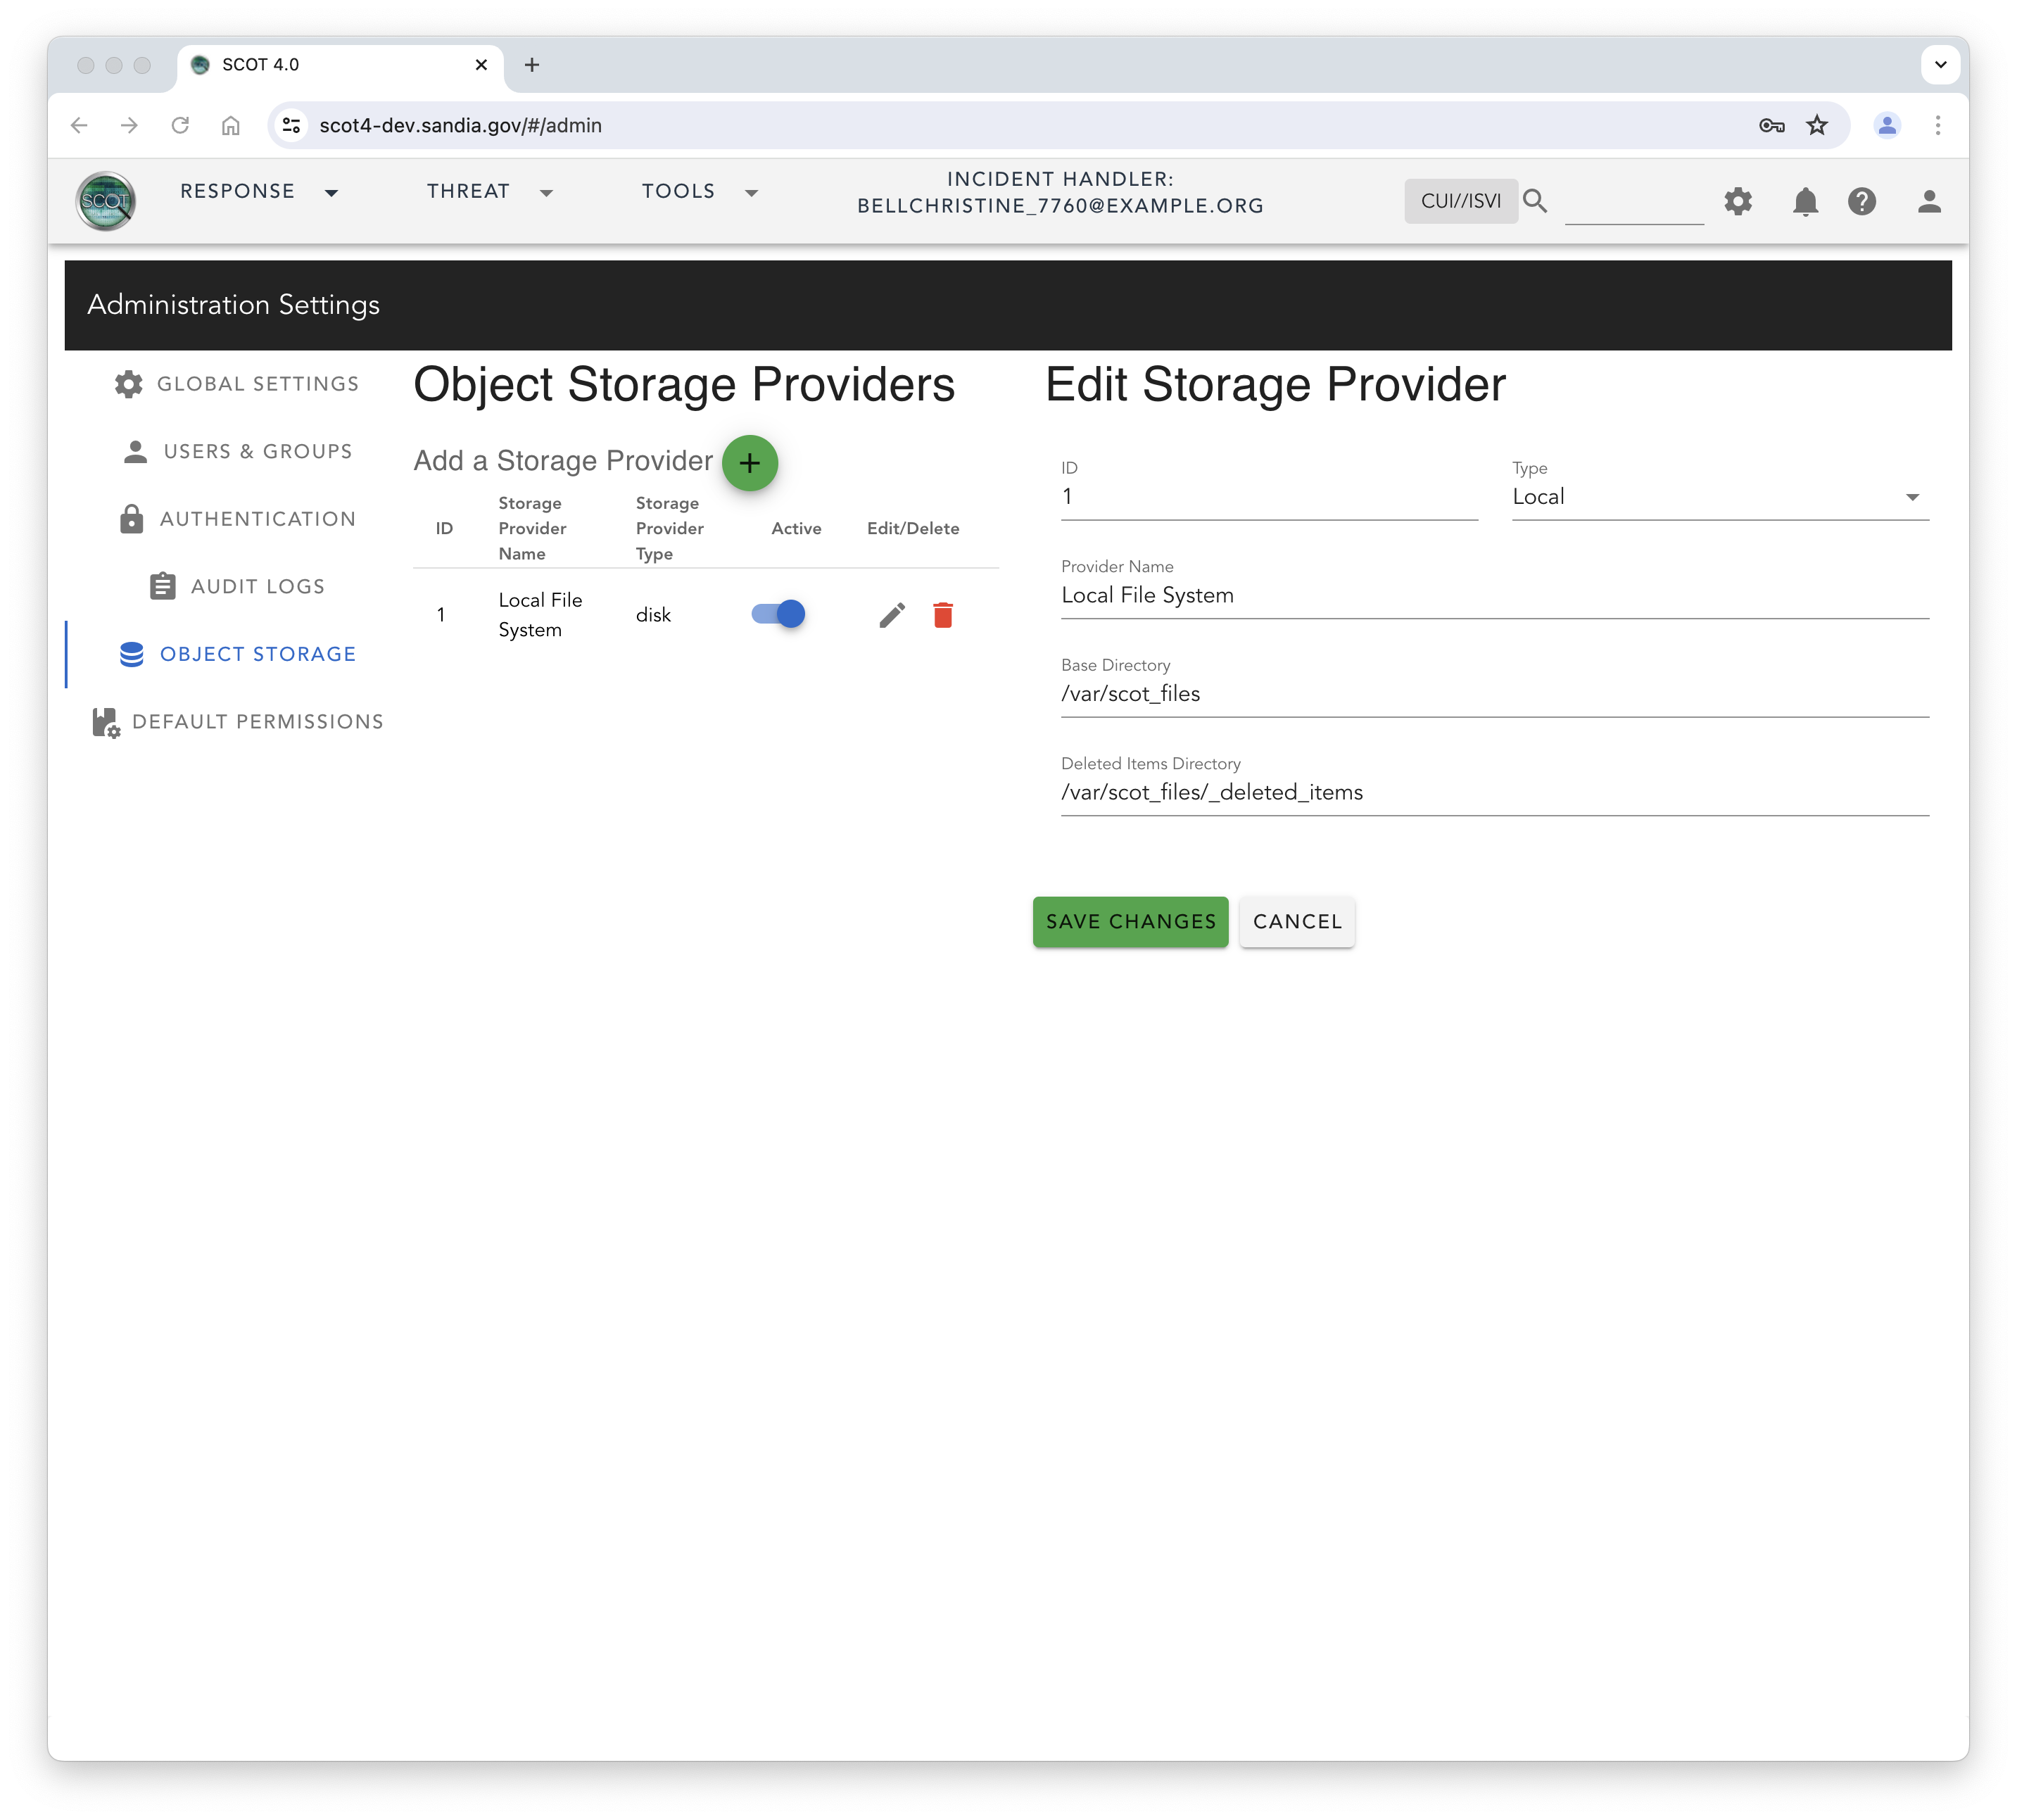Click the 'Storage Provider Name' column header
The image size is (2017, 1820).
[x=532, y=528]
